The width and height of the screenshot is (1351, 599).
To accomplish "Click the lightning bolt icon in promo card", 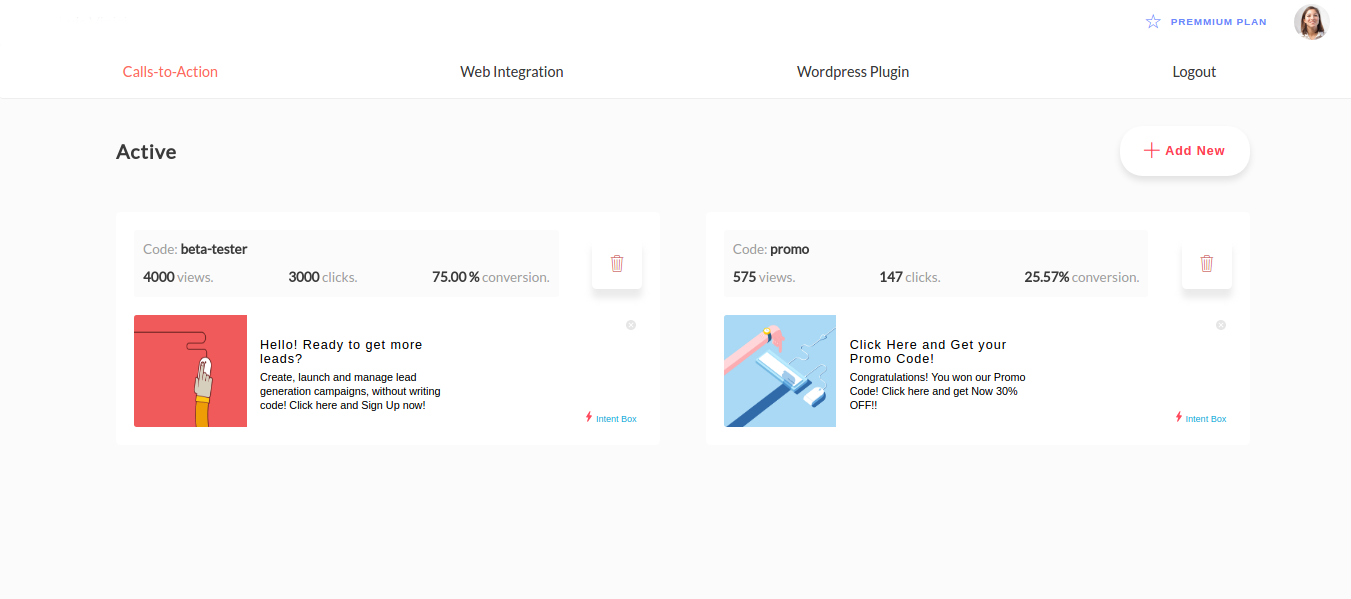I will coord(1179,417).
